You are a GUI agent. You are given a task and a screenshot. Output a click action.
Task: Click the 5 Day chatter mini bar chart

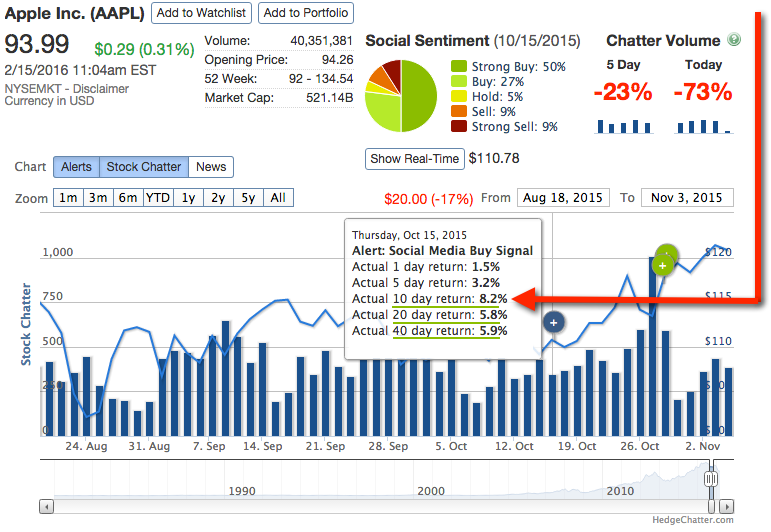pos(623,126)
